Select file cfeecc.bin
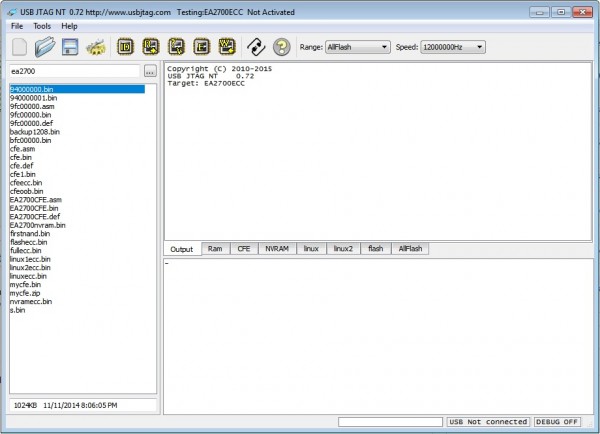The height and width of the screenshot is (434, 600). pos(26,183)
